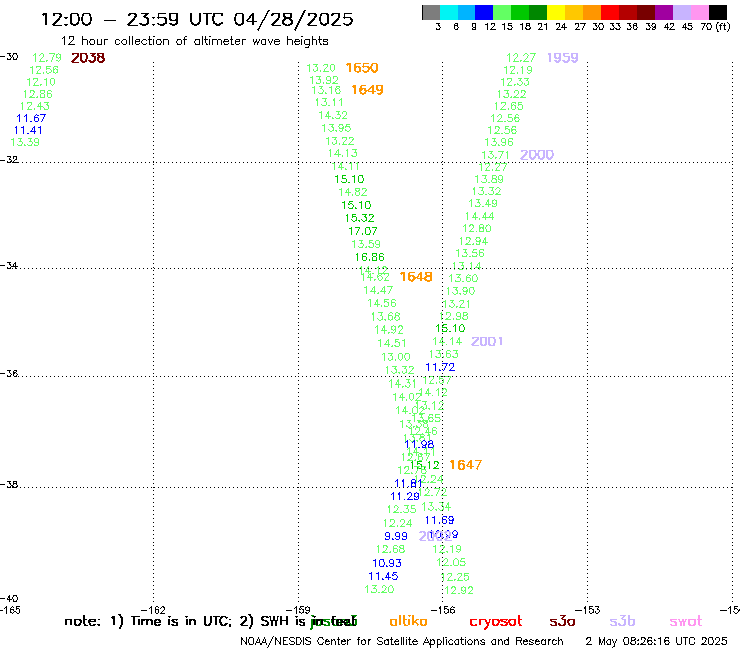Click the blue wave height value '10.93'
The width and height of the screenshot is (740, 650).
(387, 563)
